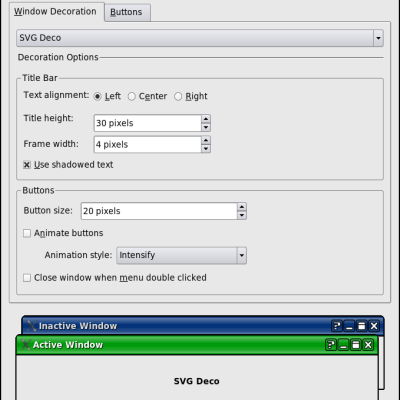The image size is (400, 400).
Task: Increase Frame width with up arrow
Action: tap(206, 140)
